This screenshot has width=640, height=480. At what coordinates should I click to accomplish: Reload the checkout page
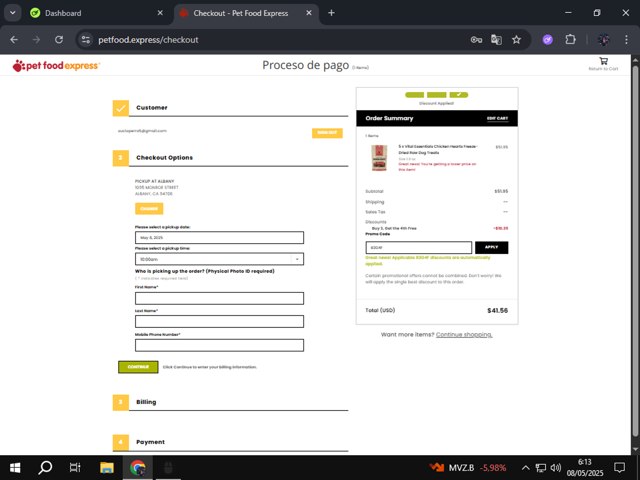(x=59, y=40)
